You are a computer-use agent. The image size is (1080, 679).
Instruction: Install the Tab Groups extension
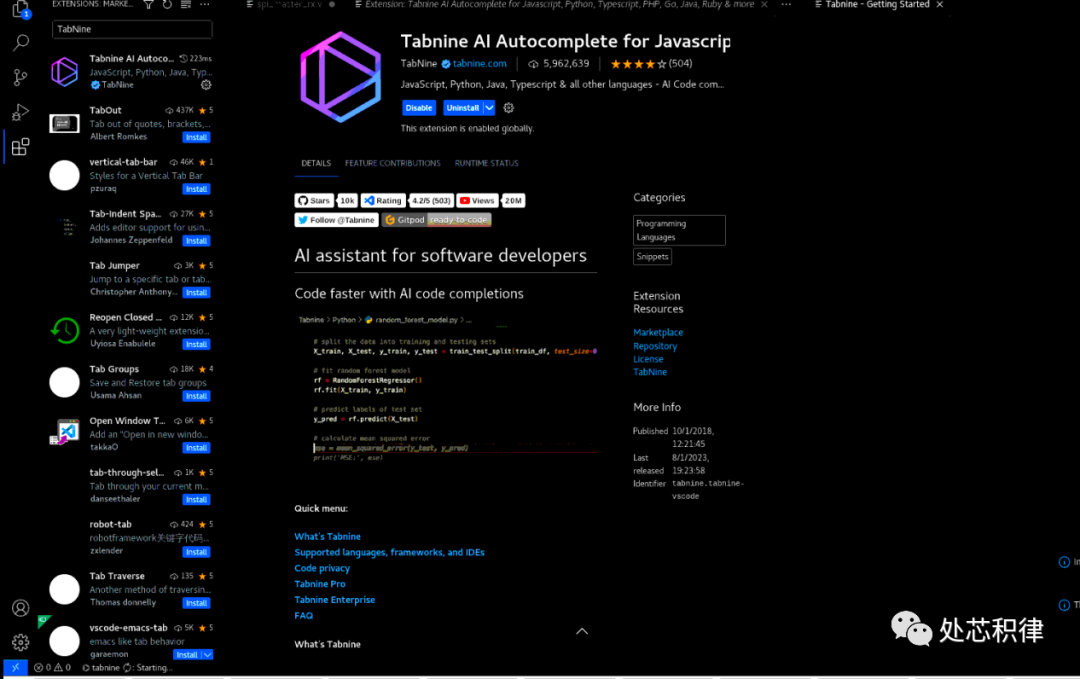(196, 396)
